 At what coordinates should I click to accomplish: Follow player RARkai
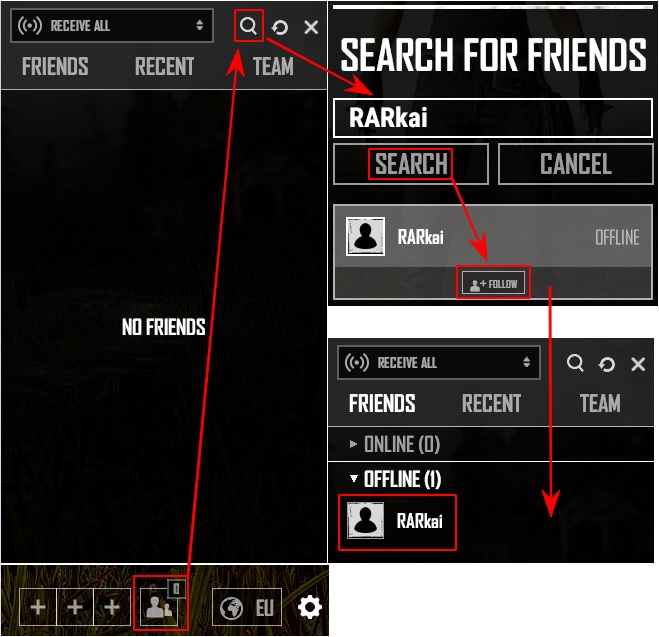click(x=493, y=284)
